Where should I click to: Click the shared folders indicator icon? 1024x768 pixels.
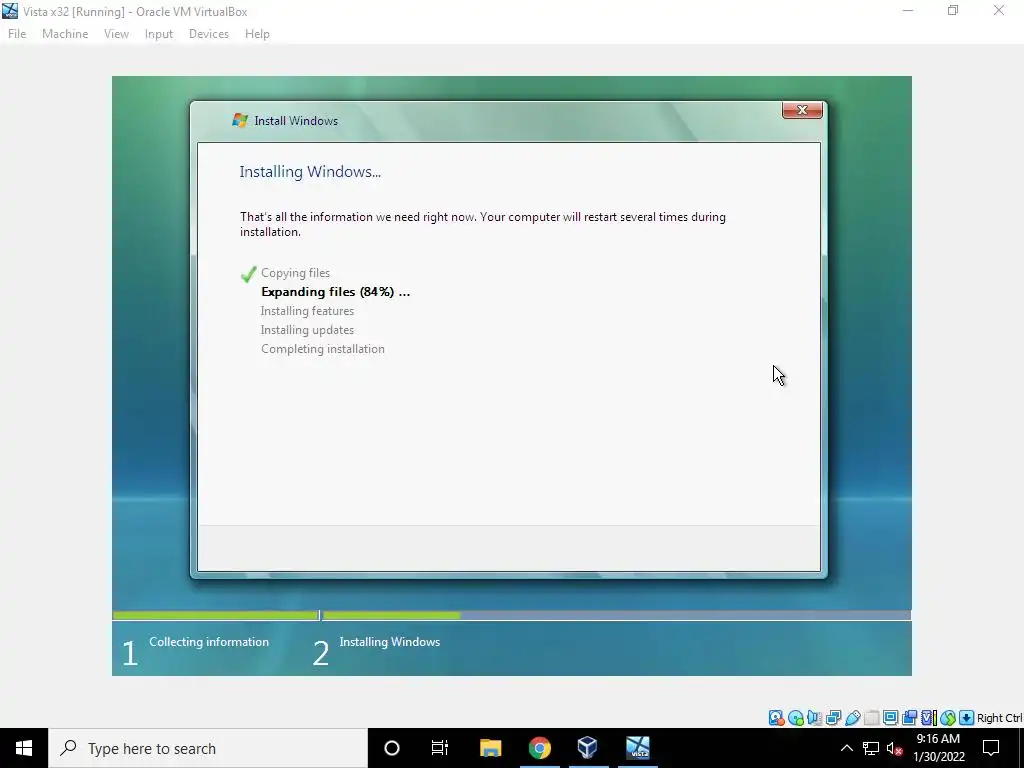coord(871,718)
